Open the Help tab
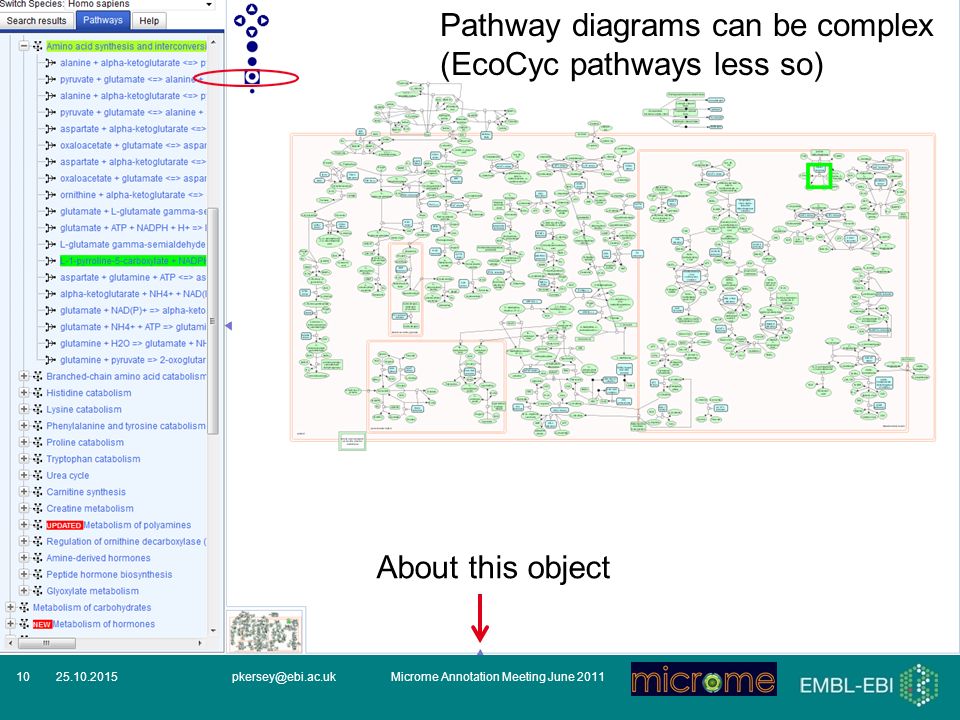This screenshot has width=960, height=720. pos(149,20)
